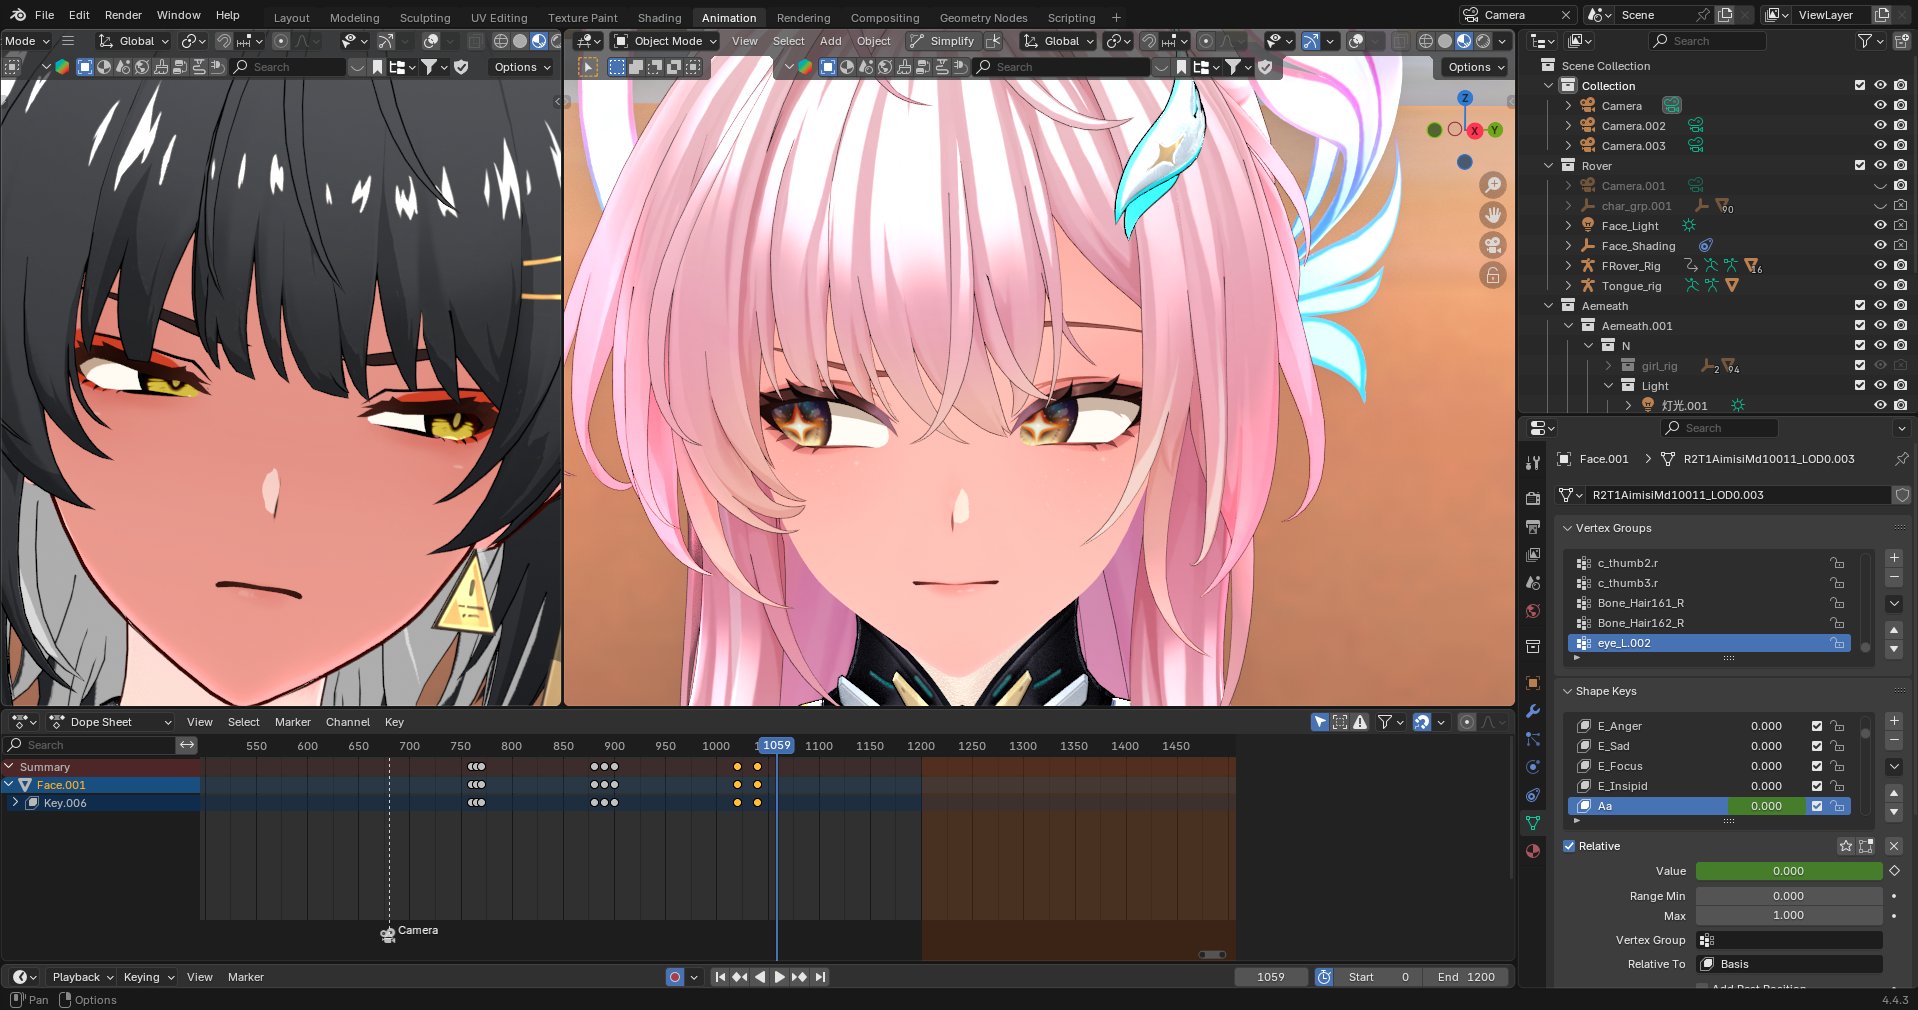
Task: Add a new vertex group with plus
Action: (1894, 558)
